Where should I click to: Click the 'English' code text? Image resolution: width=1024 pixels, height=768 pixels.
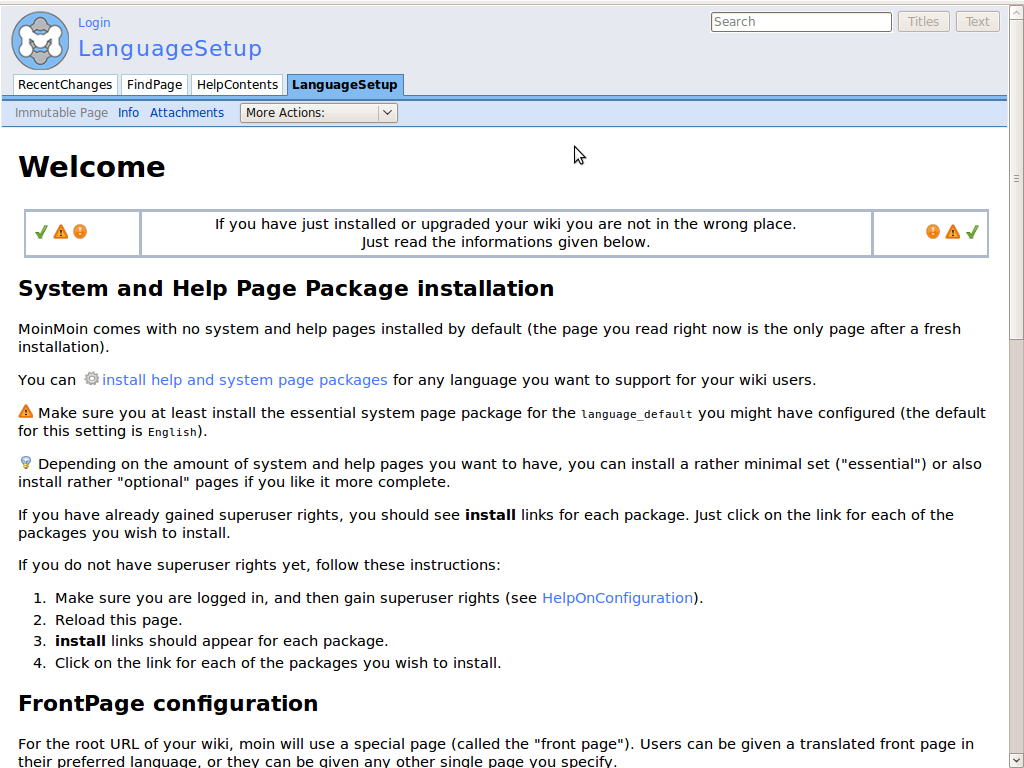point(172,432)
